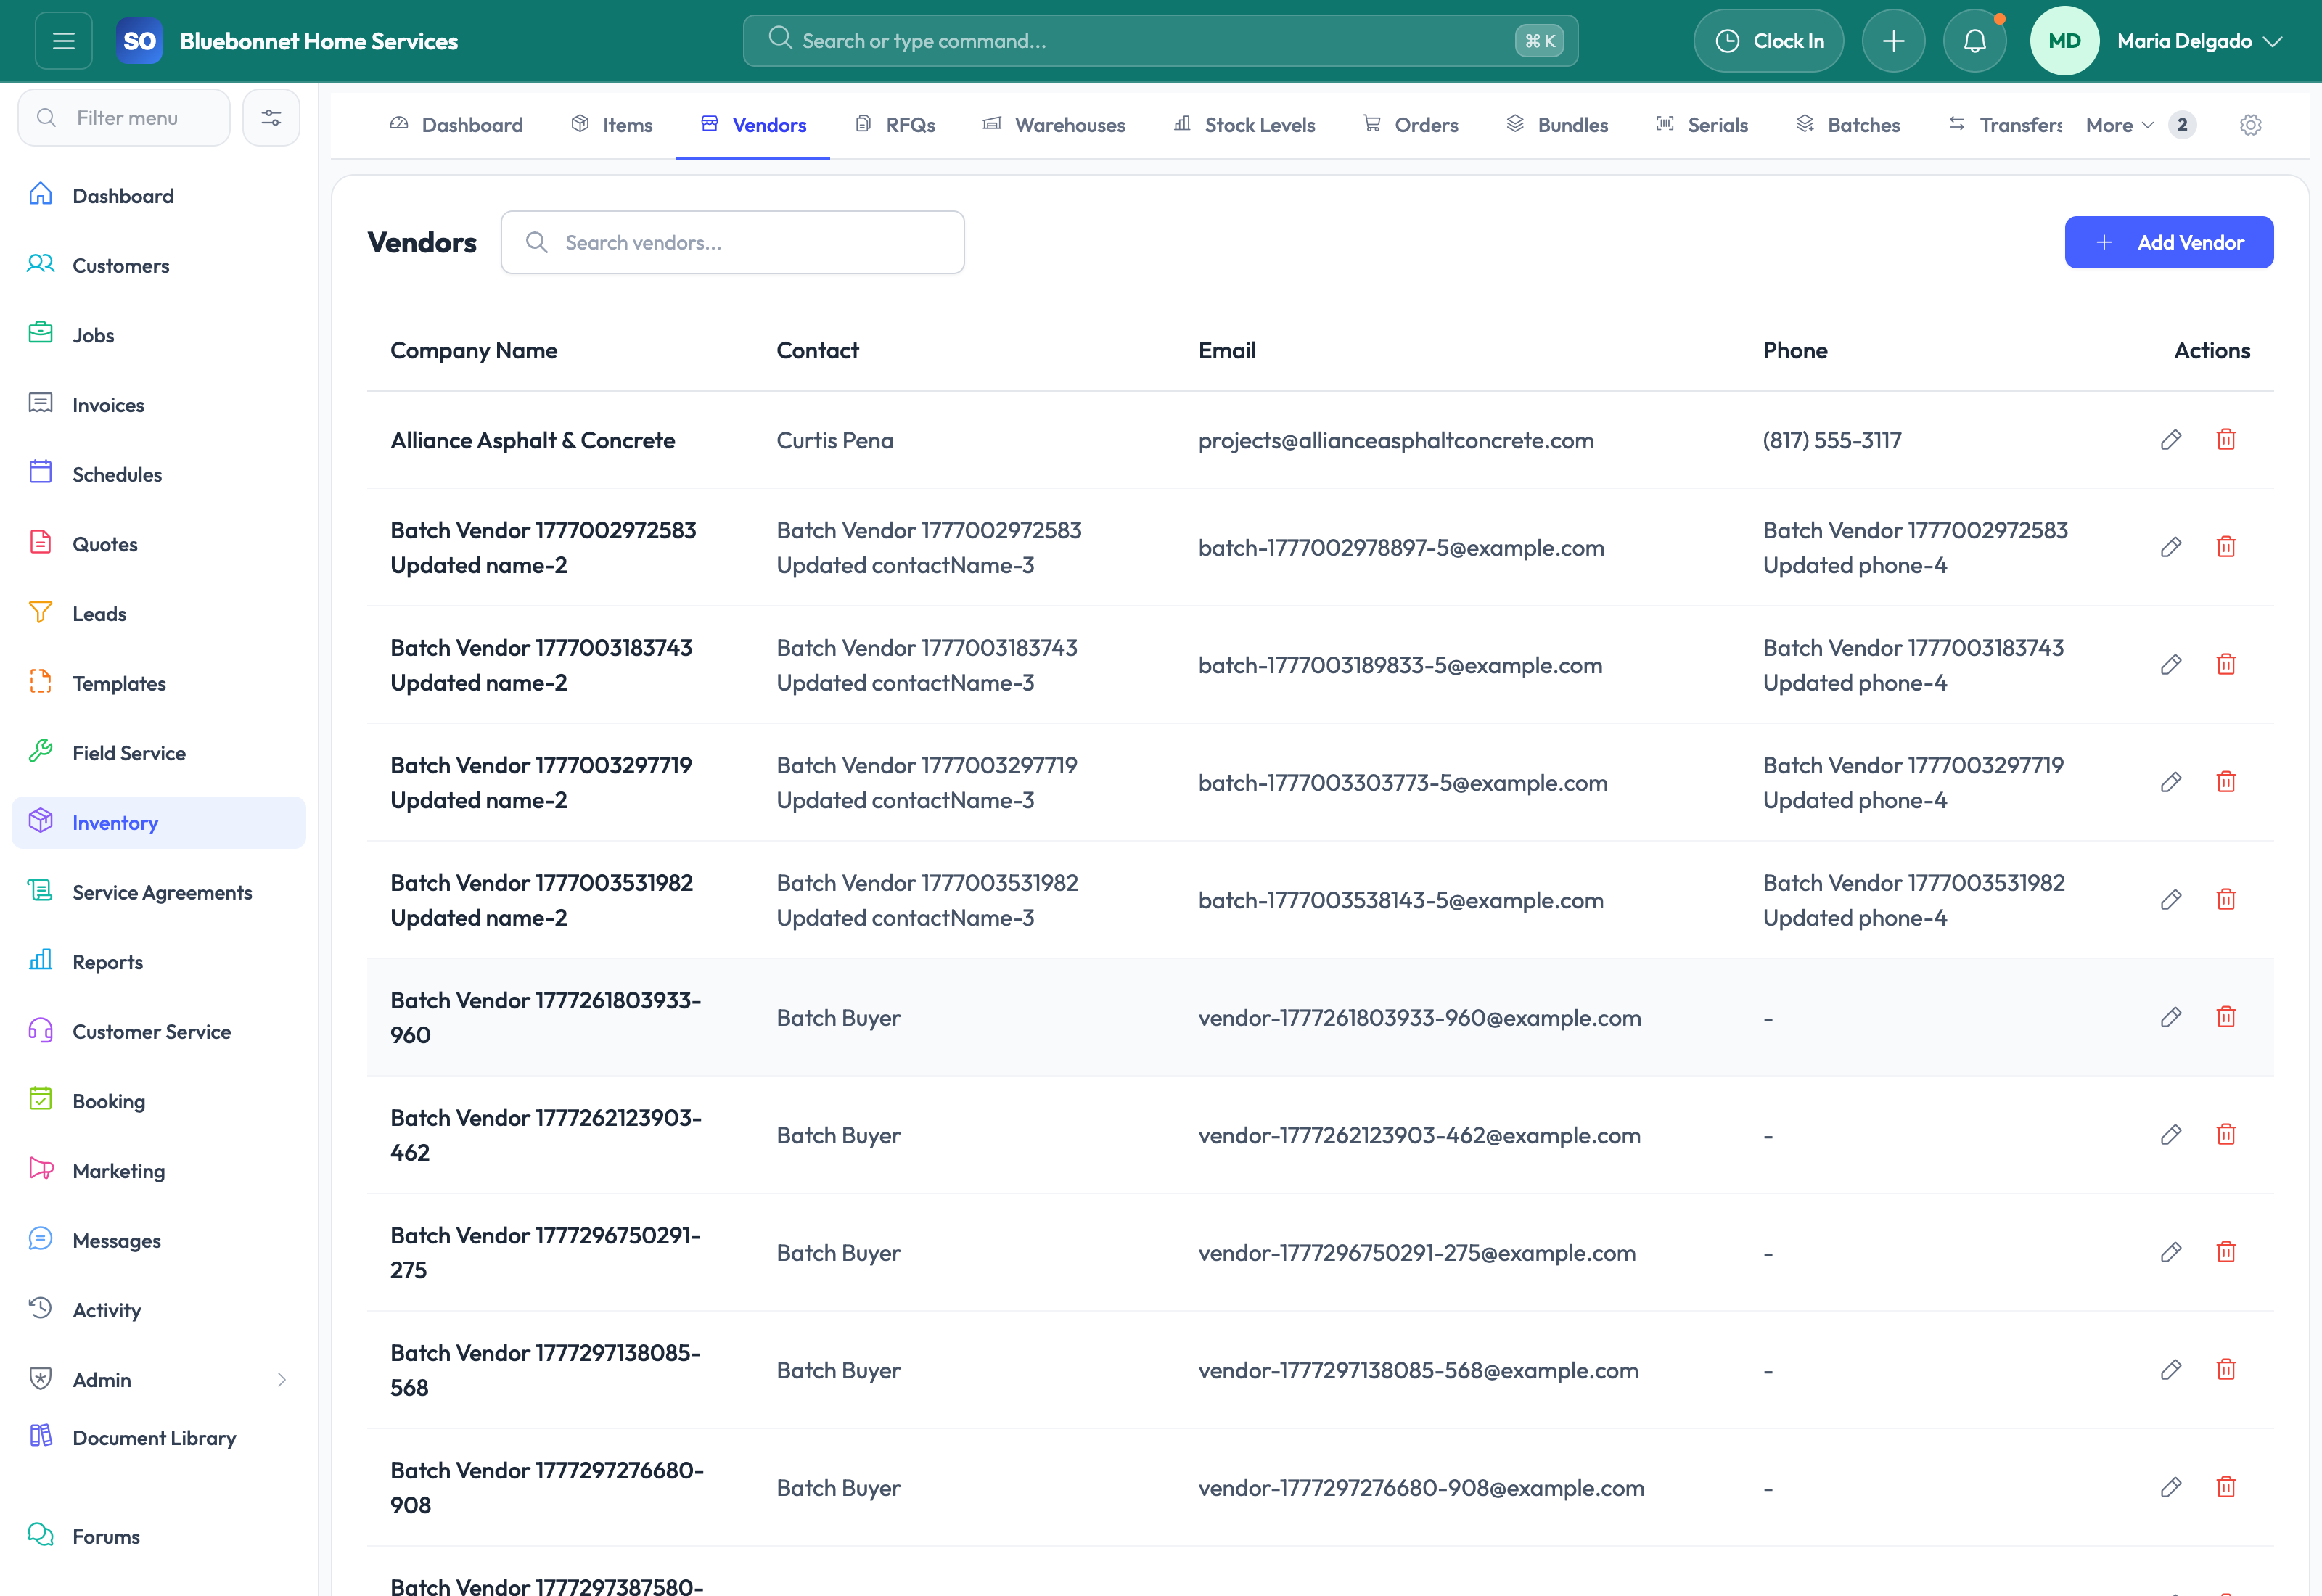This screenshot has width=2322, height=1596.
Task: Open the sidebar filter settings icon
Action: (x=271, y=118)
